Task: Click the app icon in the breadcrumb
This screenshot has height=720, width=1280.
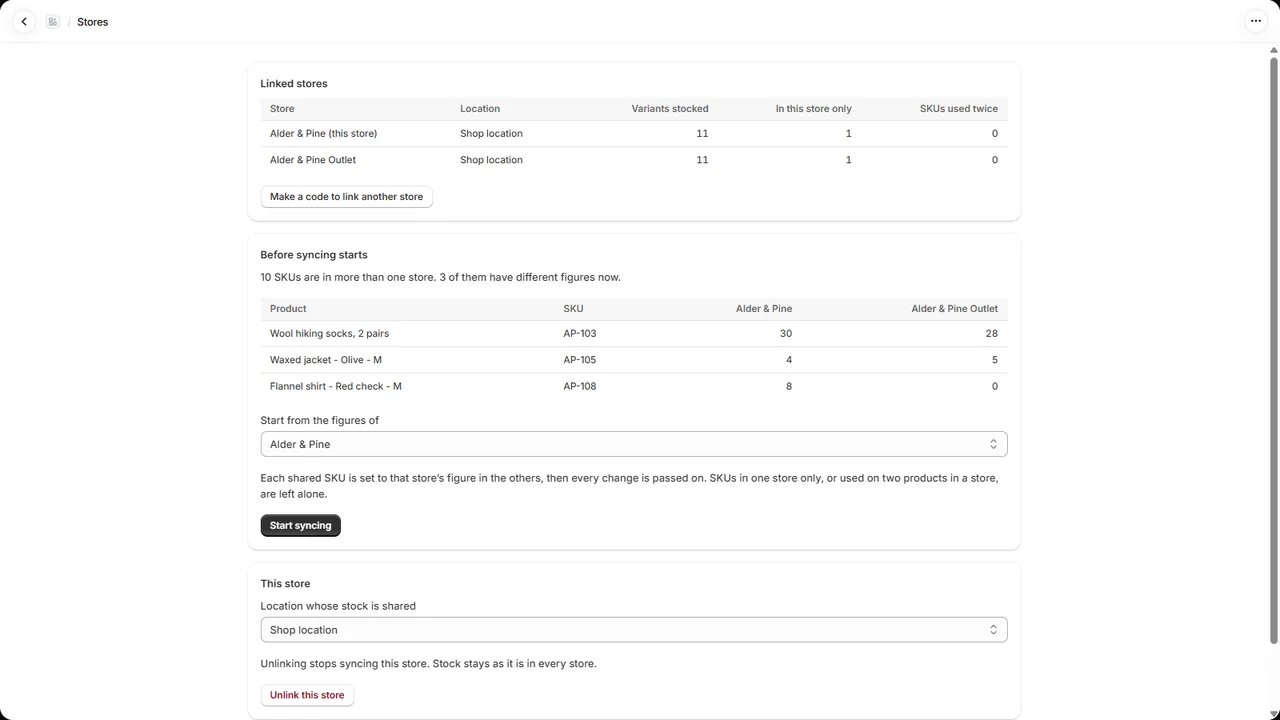Action: 53,21
